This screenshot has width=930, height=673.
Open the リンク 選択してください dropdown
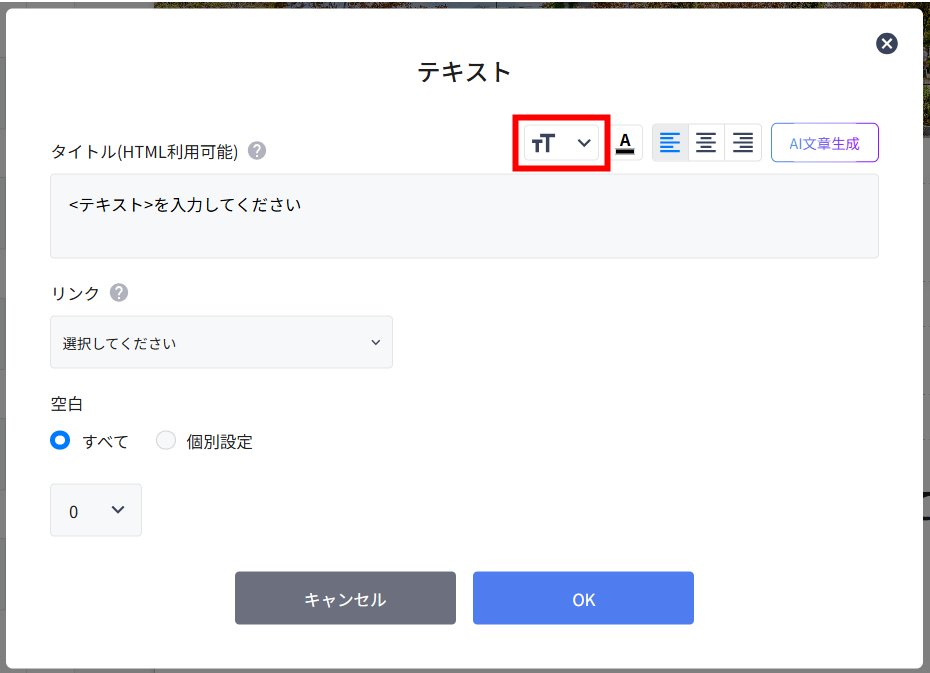pos(221,342)
